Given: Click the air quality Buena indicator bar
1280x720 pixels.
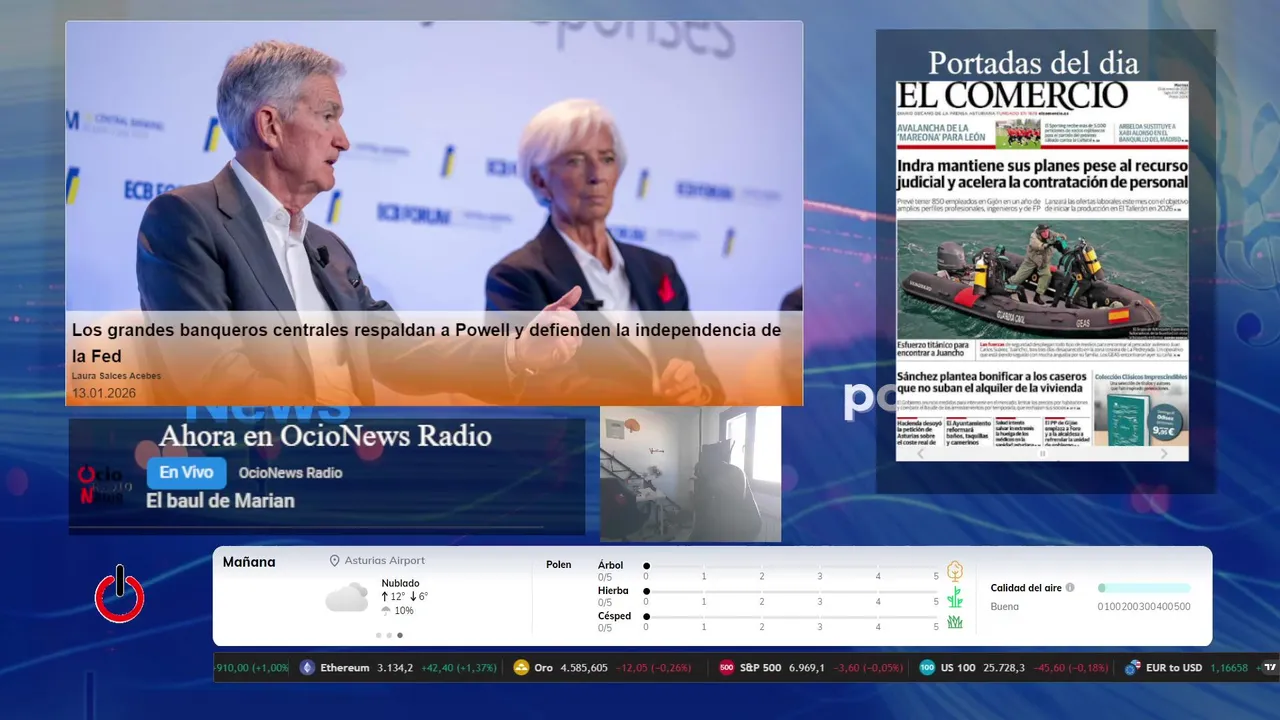Looking at the screenshot, I should [x=1144, y=588].
